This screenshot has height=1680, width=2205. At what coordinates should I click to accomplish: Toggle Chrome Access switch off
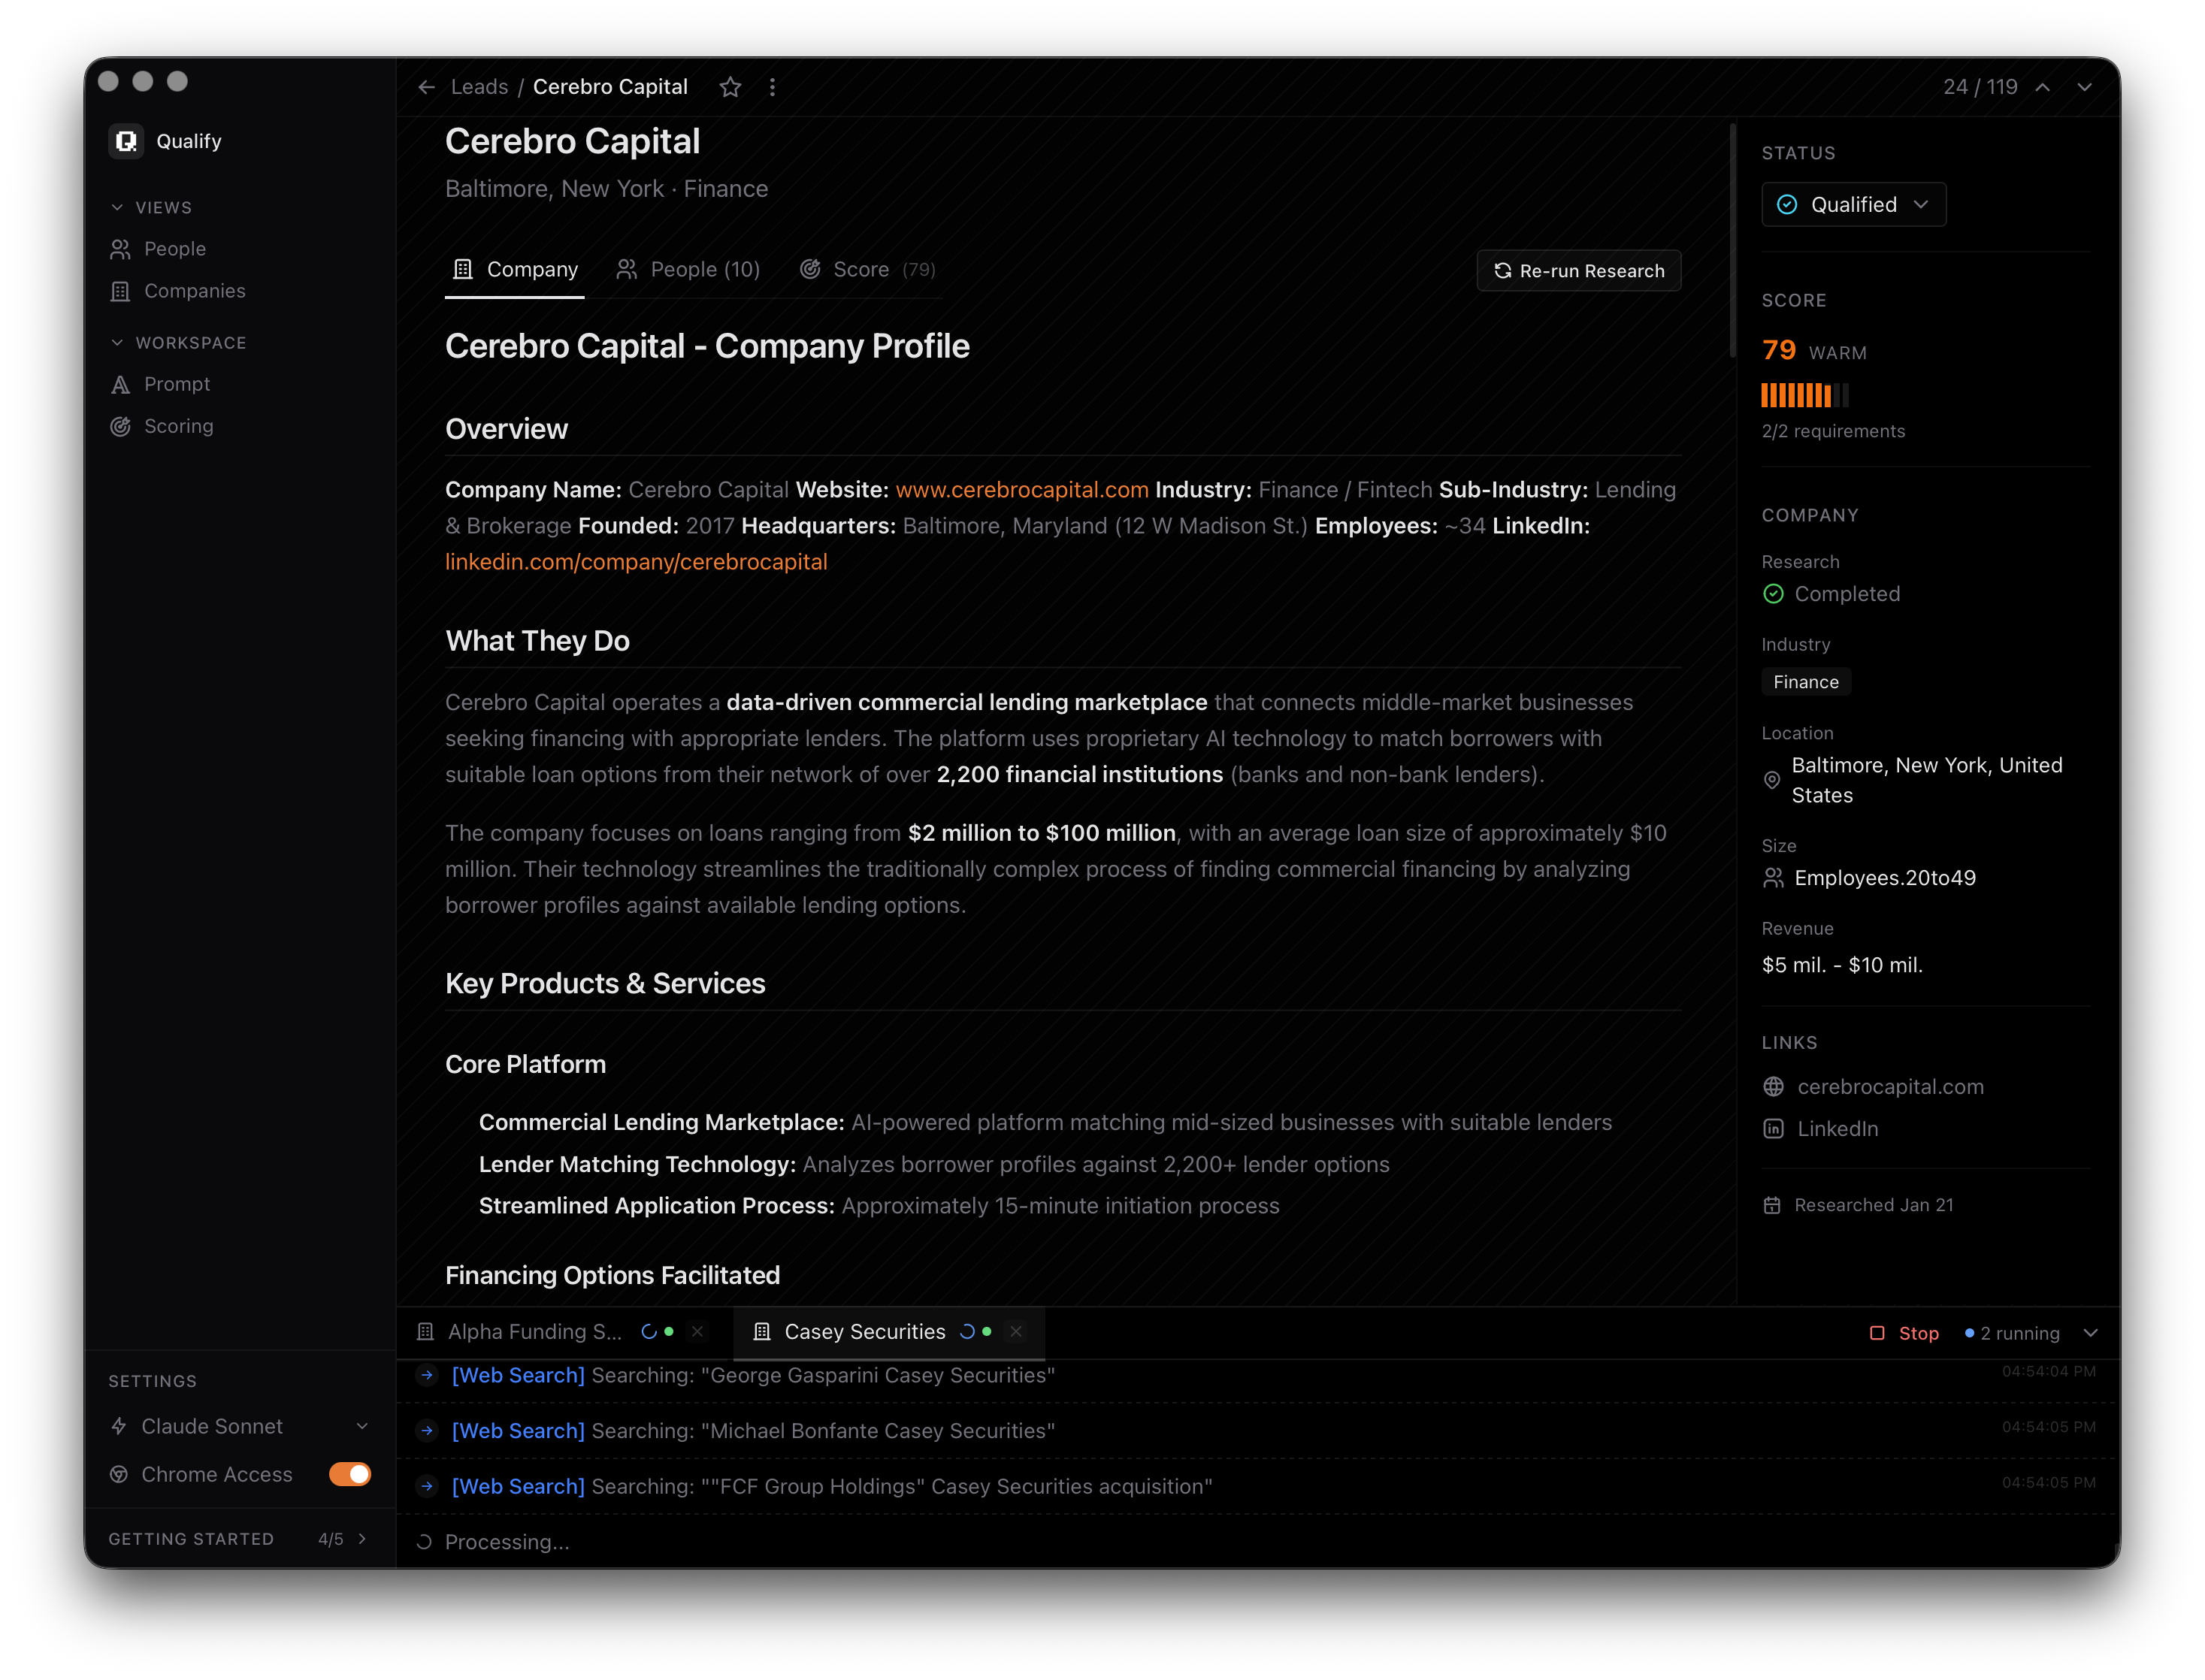pyautogui.click(x=350, y=1475)
